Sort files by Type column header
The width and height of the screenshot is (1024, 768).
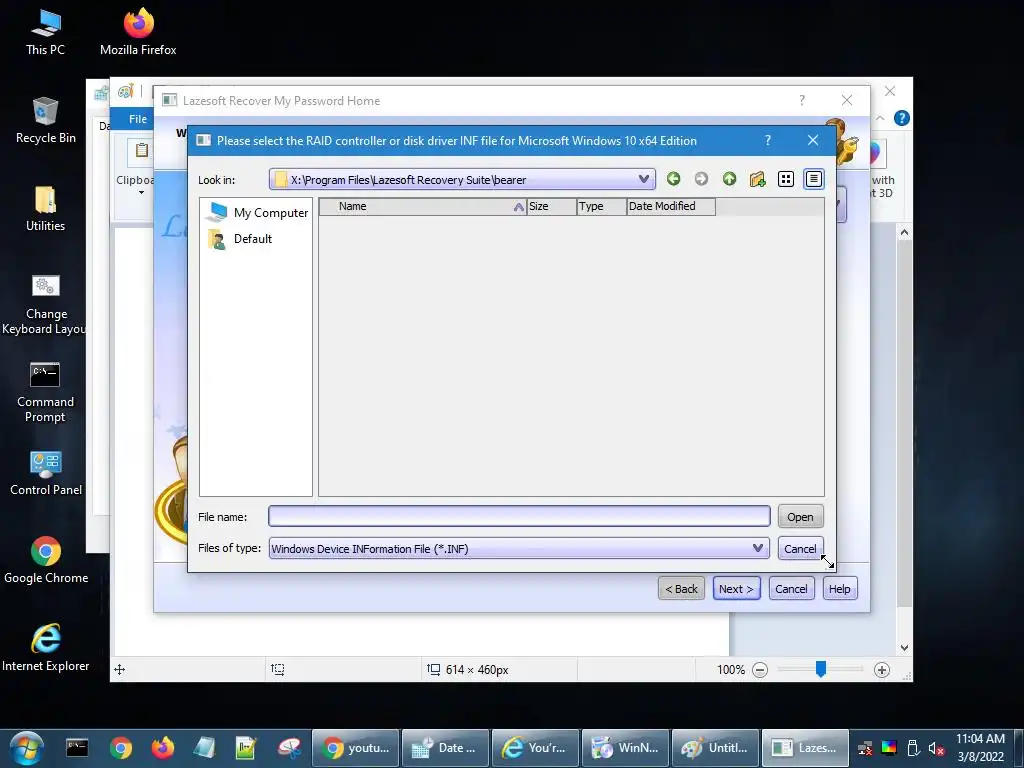(602, 206)
